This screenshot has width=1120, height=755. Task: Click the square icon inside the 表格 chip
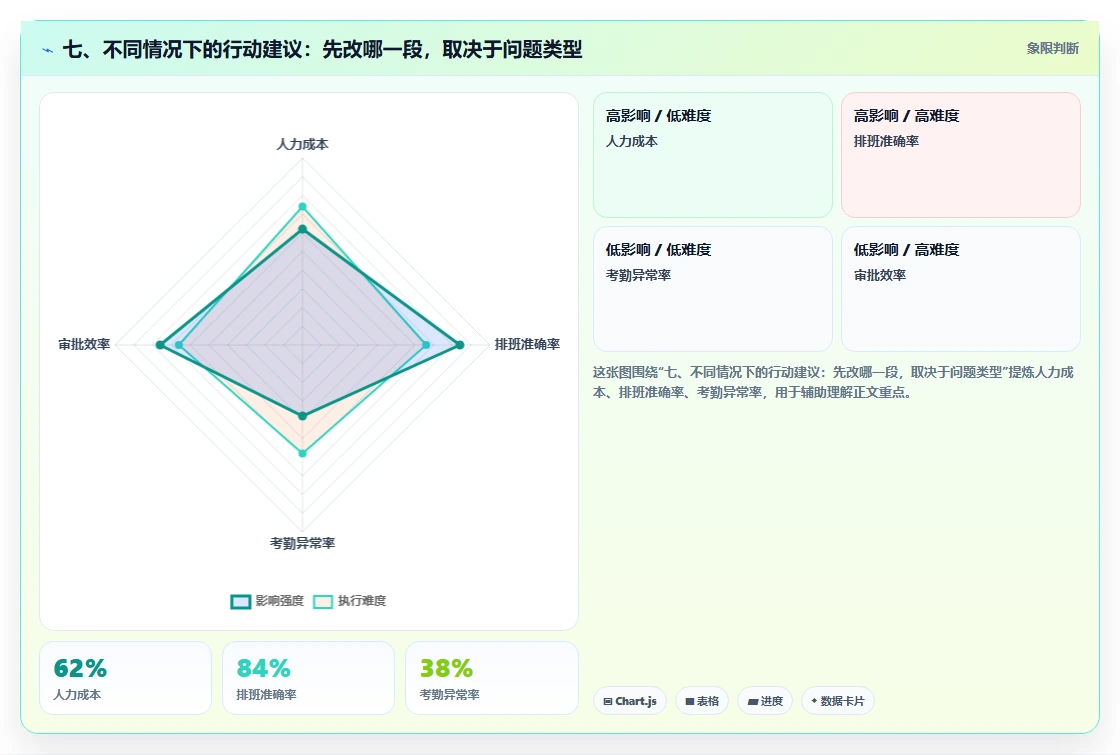pos(689,701)
